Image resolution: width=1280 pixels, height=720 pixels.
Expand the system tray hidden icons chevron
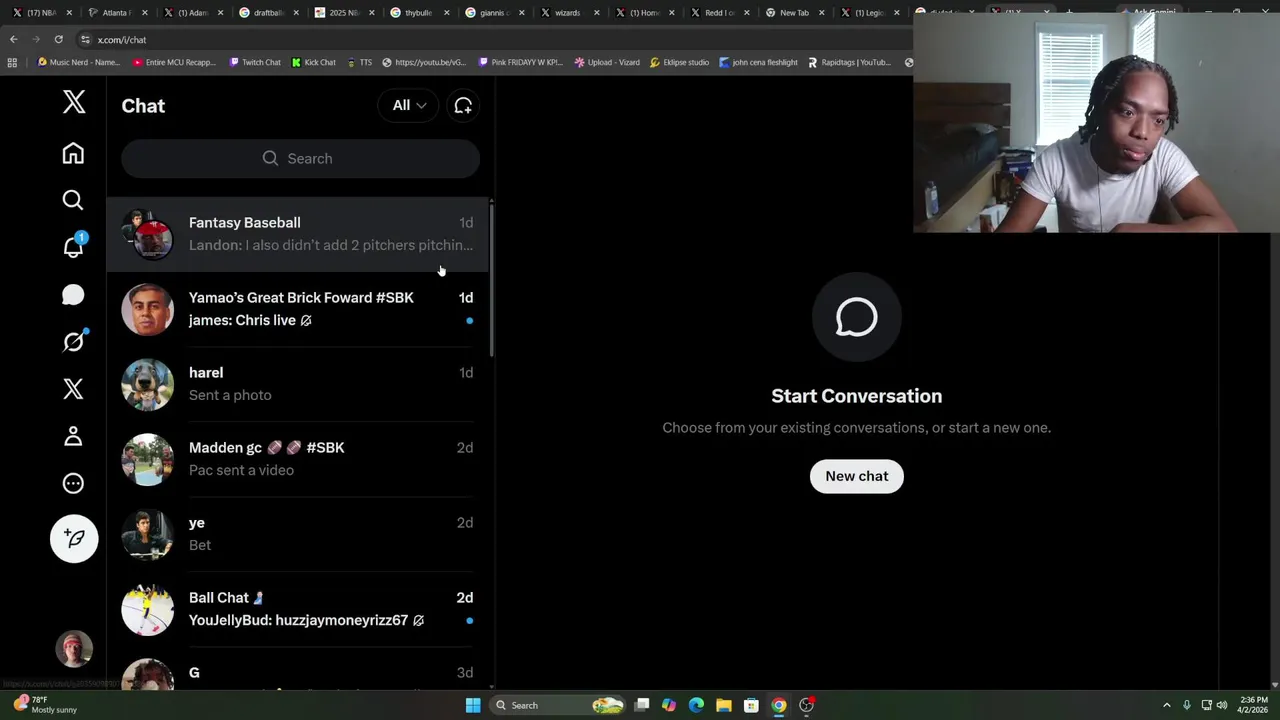(1167, 705)
